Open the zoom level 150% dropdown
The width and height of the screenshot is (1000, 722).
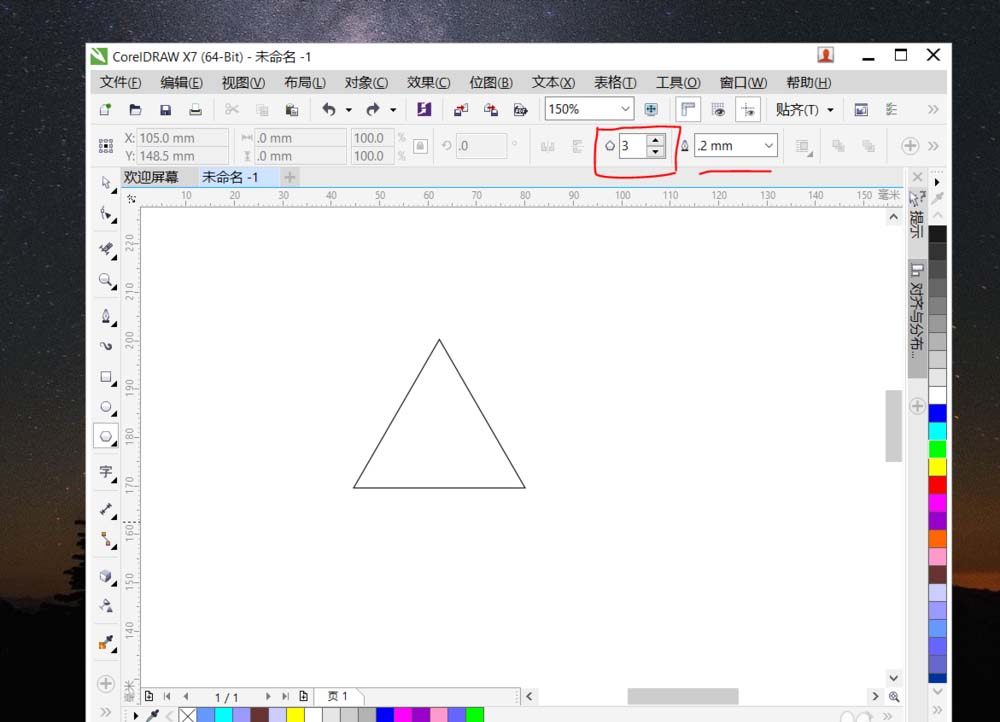[x=625, y=109]
